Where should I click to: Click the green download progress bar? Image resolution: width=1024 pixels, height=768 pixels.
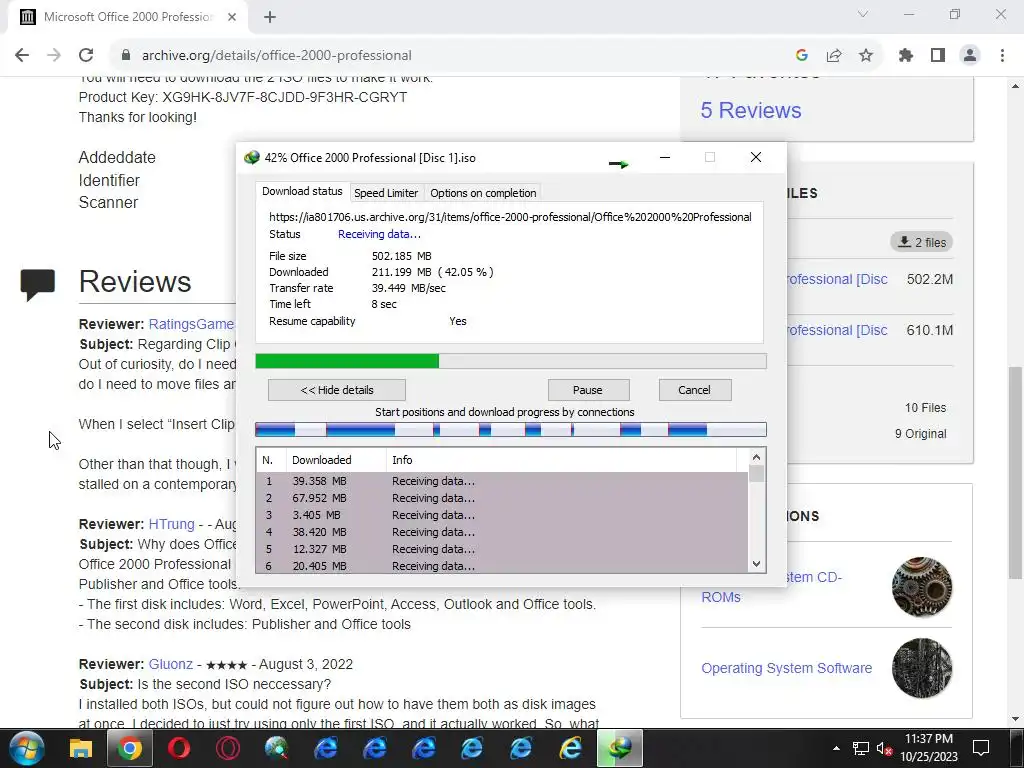[511, 361]
